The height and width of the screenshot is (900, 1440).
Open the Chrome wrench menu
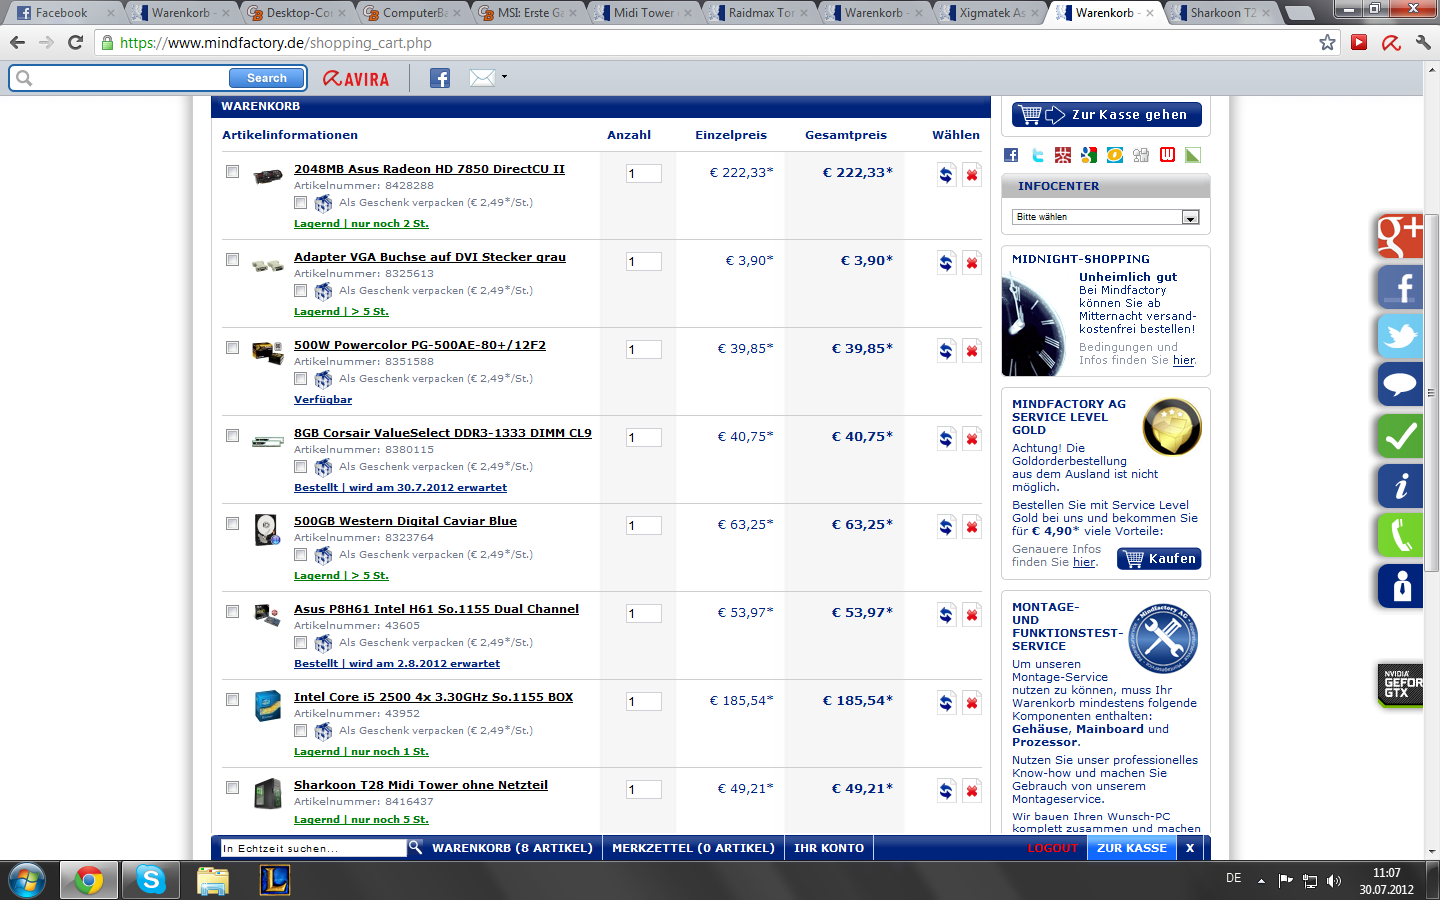click(1423, 42)
